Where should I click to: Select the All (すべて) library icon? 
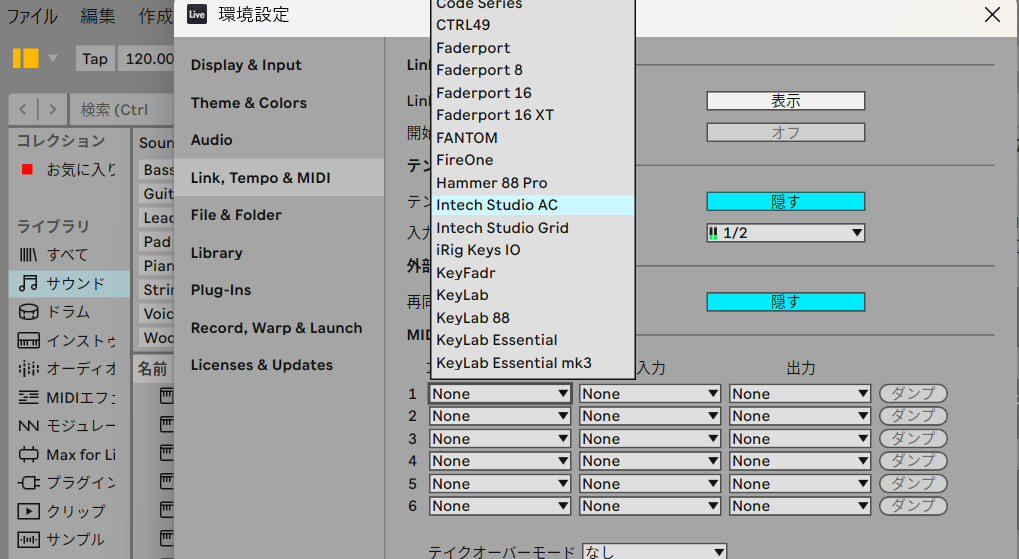28,255
